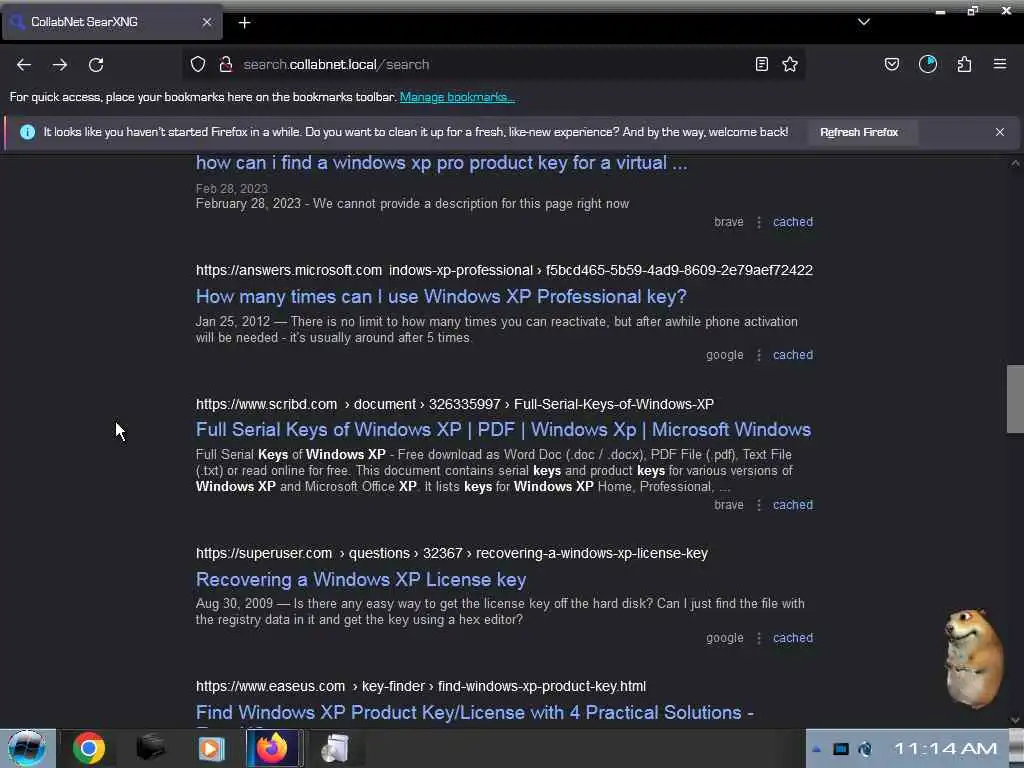Open the shield tracking protection icon
The width and height of the screenshot is (1024, 768).
coord(198,64)
